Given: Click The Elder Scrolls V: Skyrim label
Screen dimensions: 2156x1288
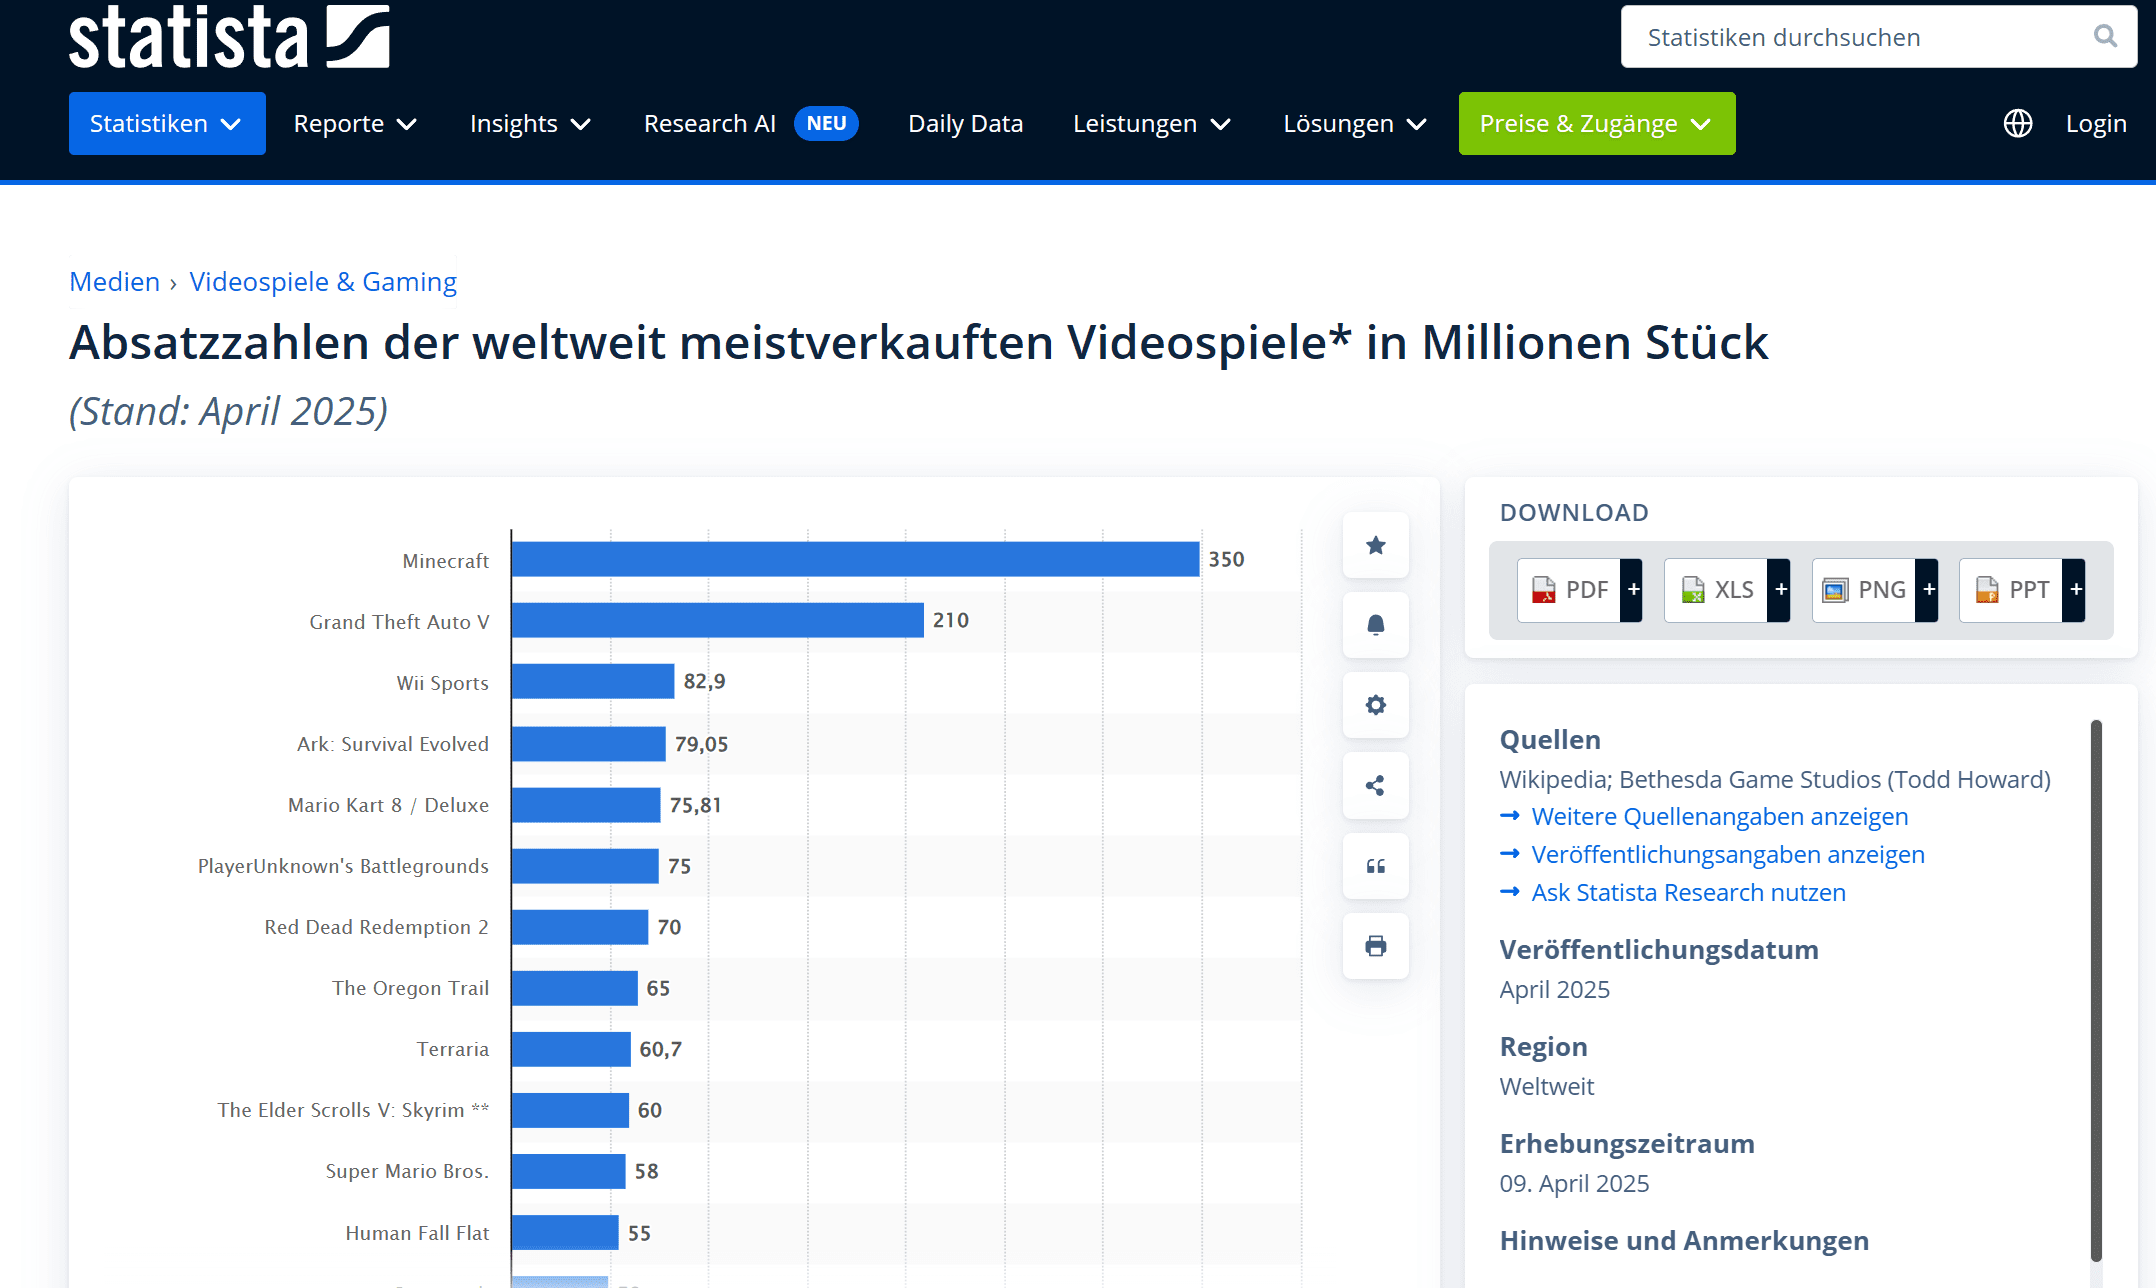Looking at the screenshot, I should click(x=353, y=1110).
